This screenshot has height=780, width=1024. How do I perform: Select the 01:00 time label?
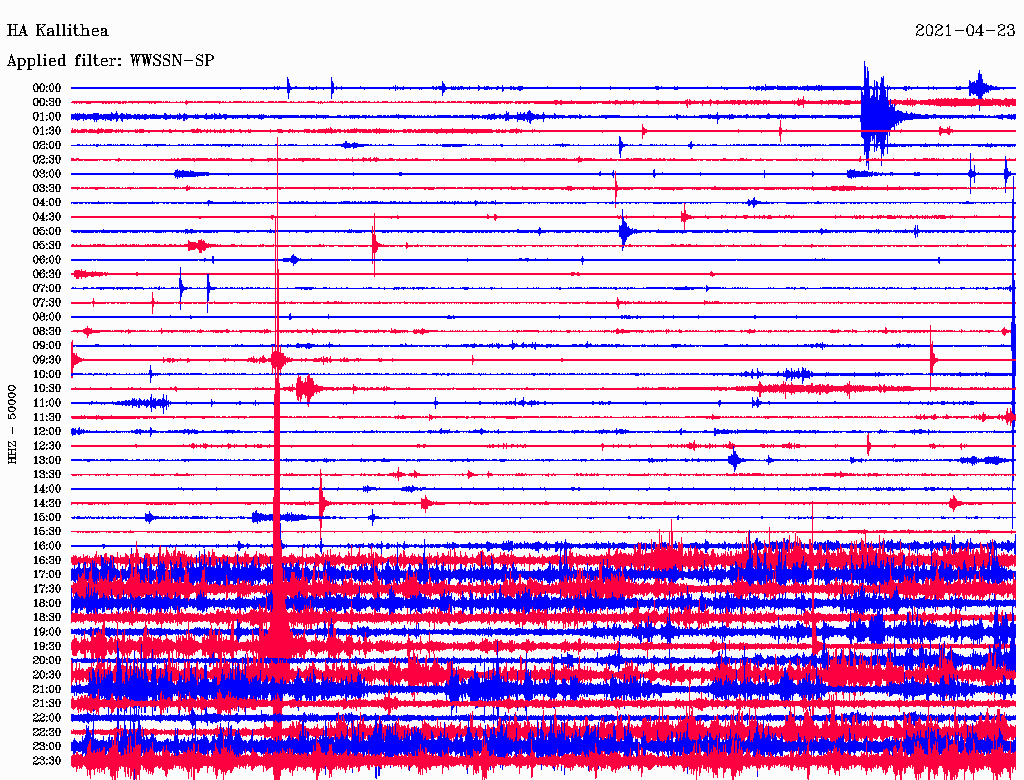pos(47,117)
